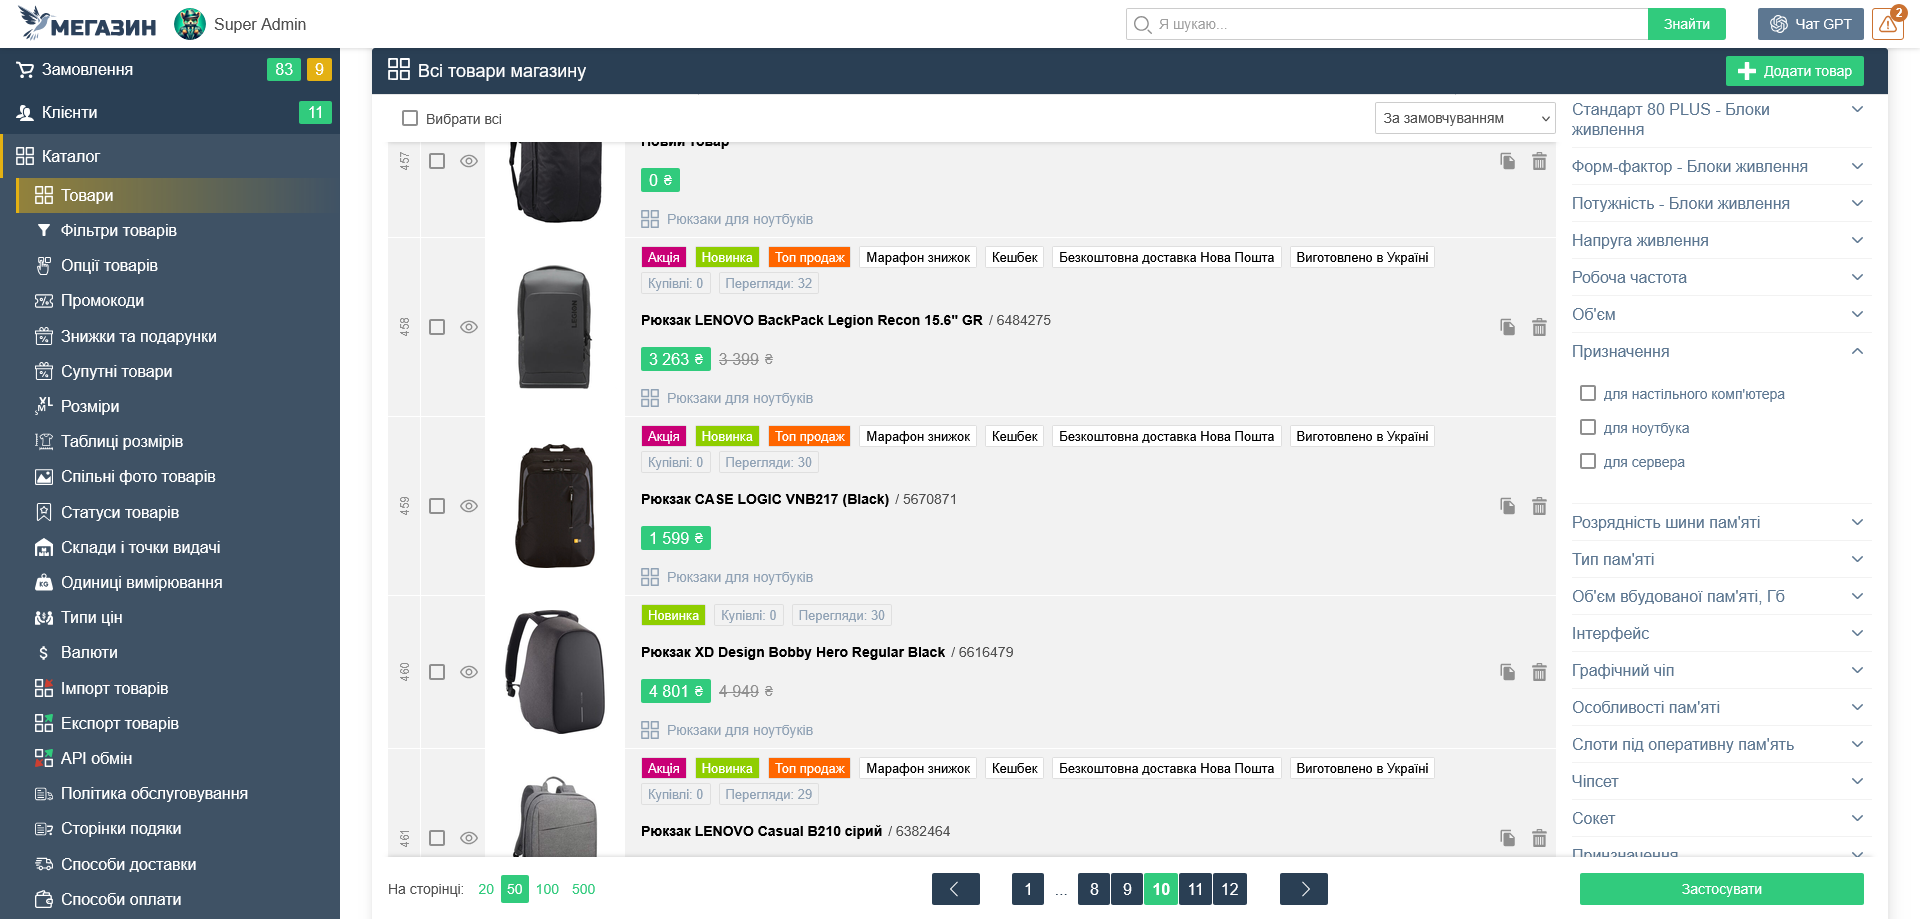The height and width of the screenshot is (919, 1920).
Task: Click the Знайти search button
Action: click(x=1687, y=24)
